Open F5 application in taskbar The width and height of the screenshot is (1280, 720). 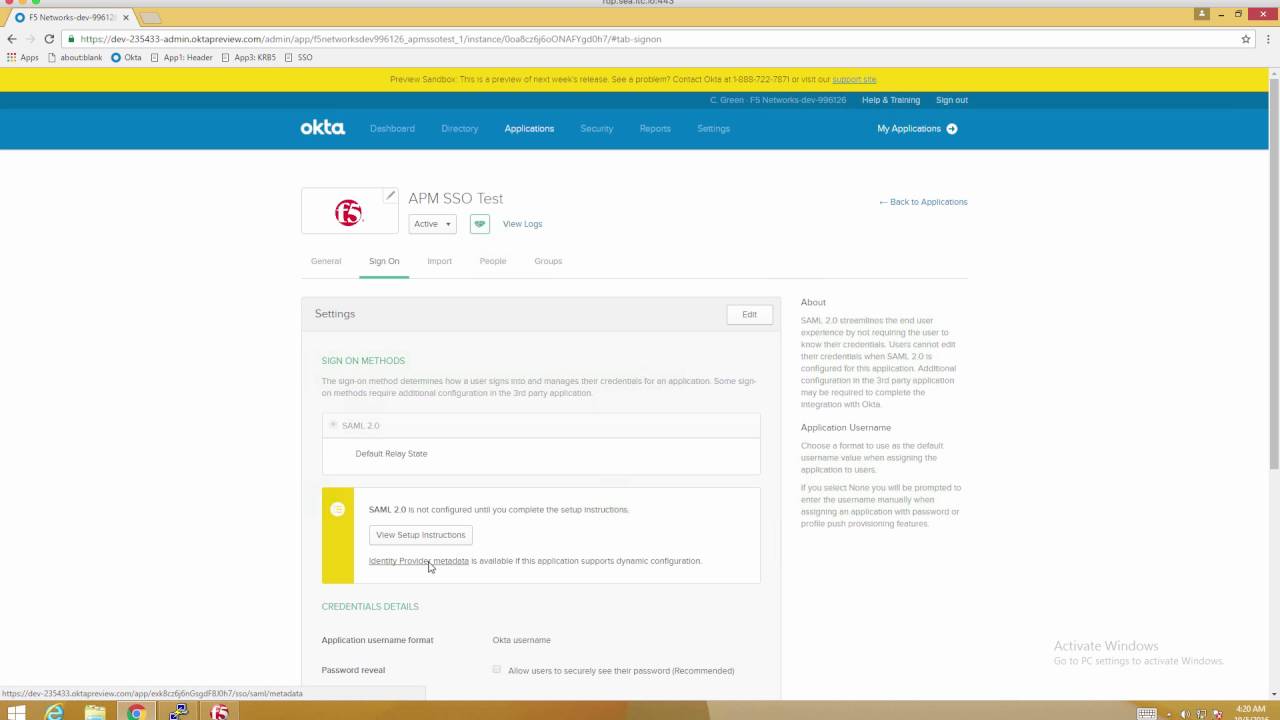point(219,712)
